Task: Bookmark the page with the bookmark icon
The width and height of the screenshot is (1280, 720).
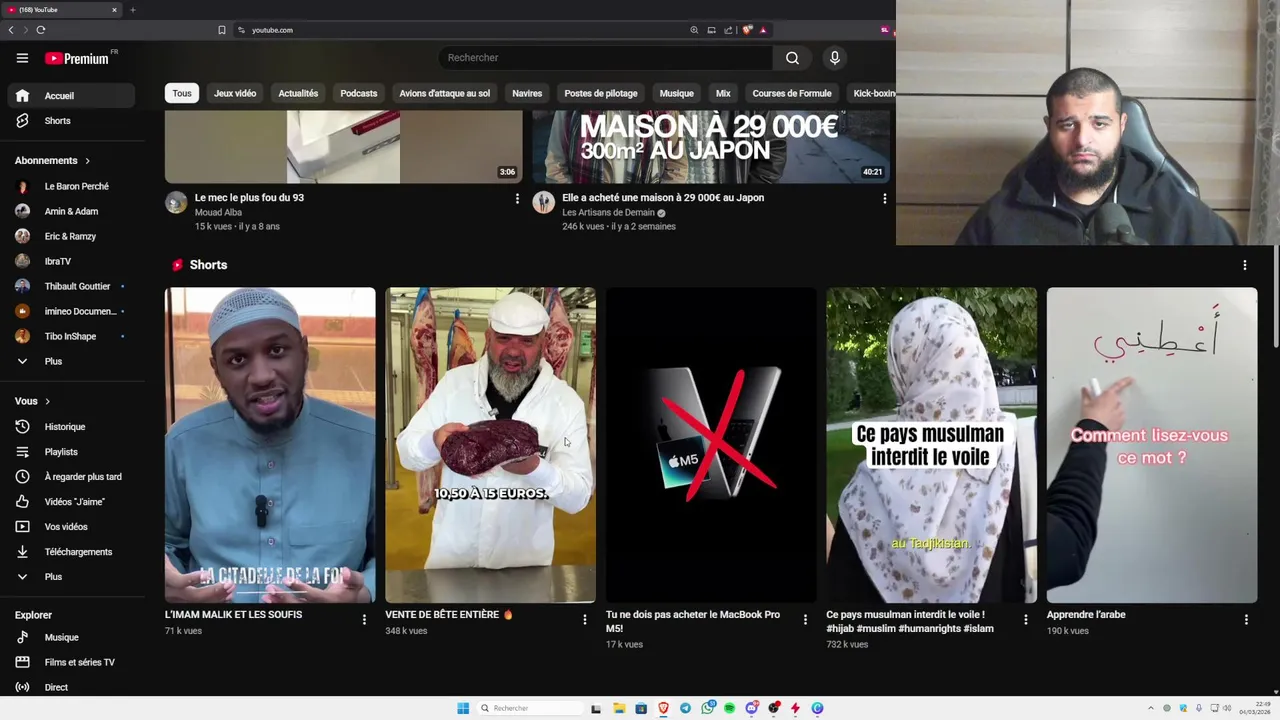Action: 222,30
